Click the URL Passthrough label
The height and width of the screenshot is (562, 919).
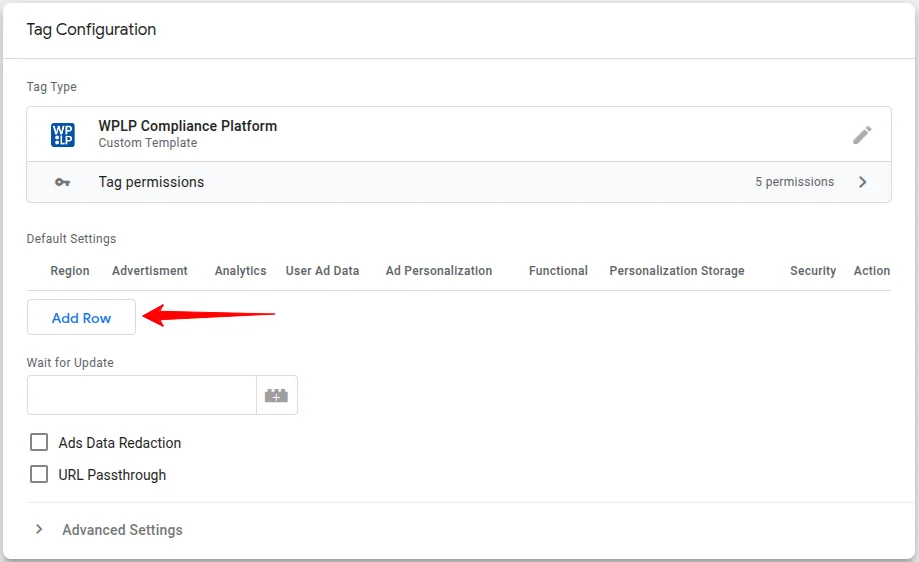(x=112, y=475)
